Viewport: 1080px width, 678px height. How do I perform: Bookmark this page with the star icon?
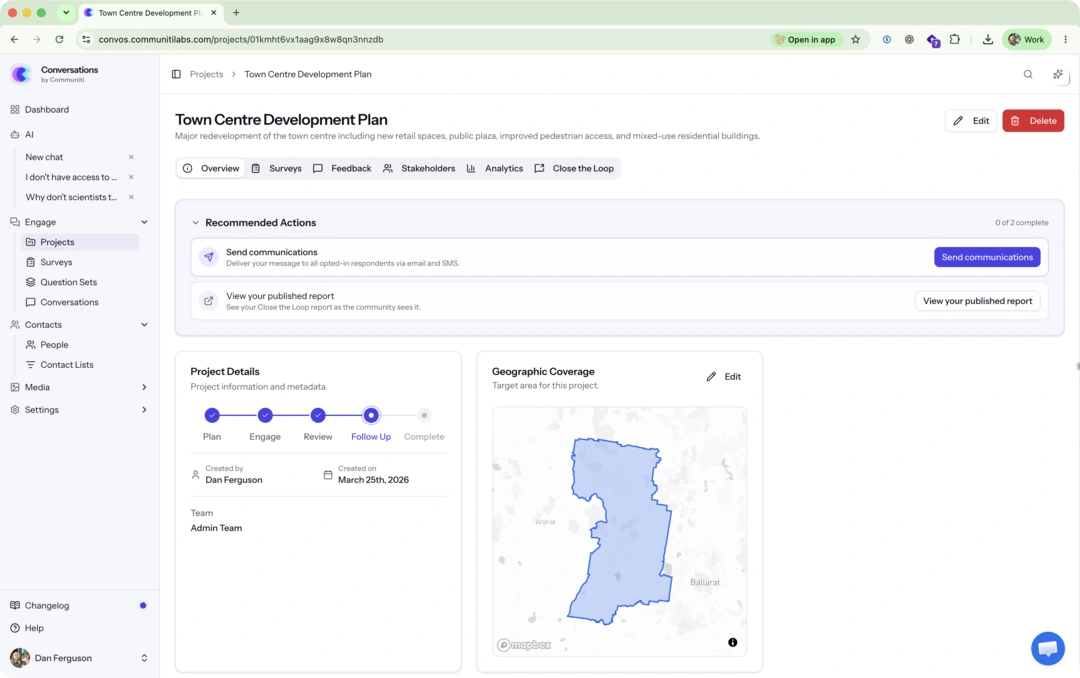[855, 39]
